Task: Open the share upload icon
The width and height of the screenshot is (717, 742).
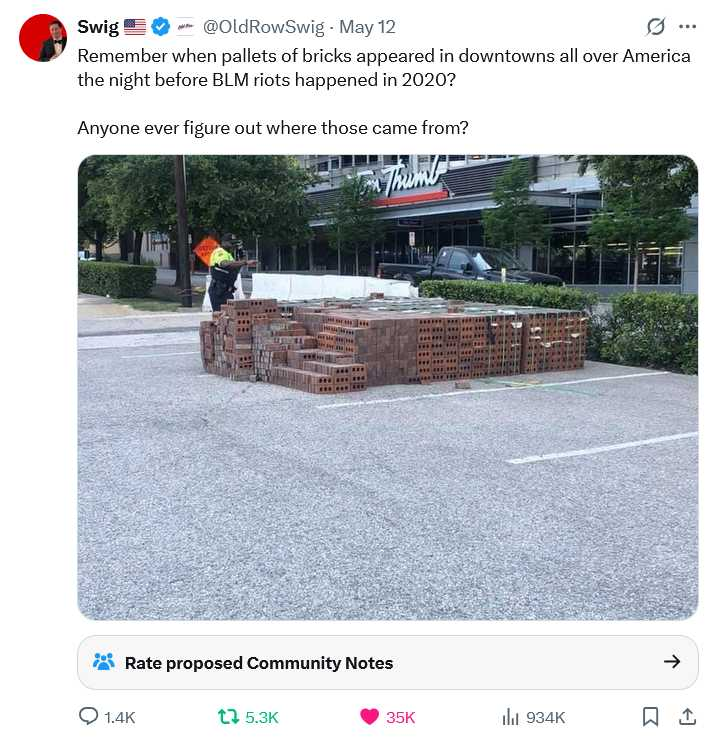Action: point(687,716)
